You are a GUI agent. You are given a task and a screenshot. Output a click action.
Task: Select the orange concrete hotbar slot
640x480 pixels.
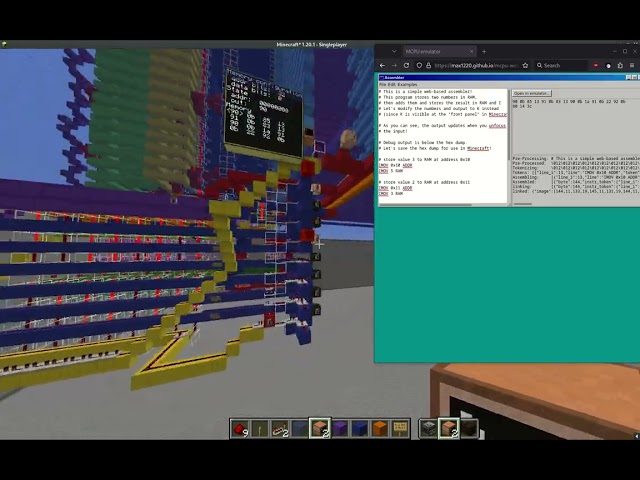point(380,429)
